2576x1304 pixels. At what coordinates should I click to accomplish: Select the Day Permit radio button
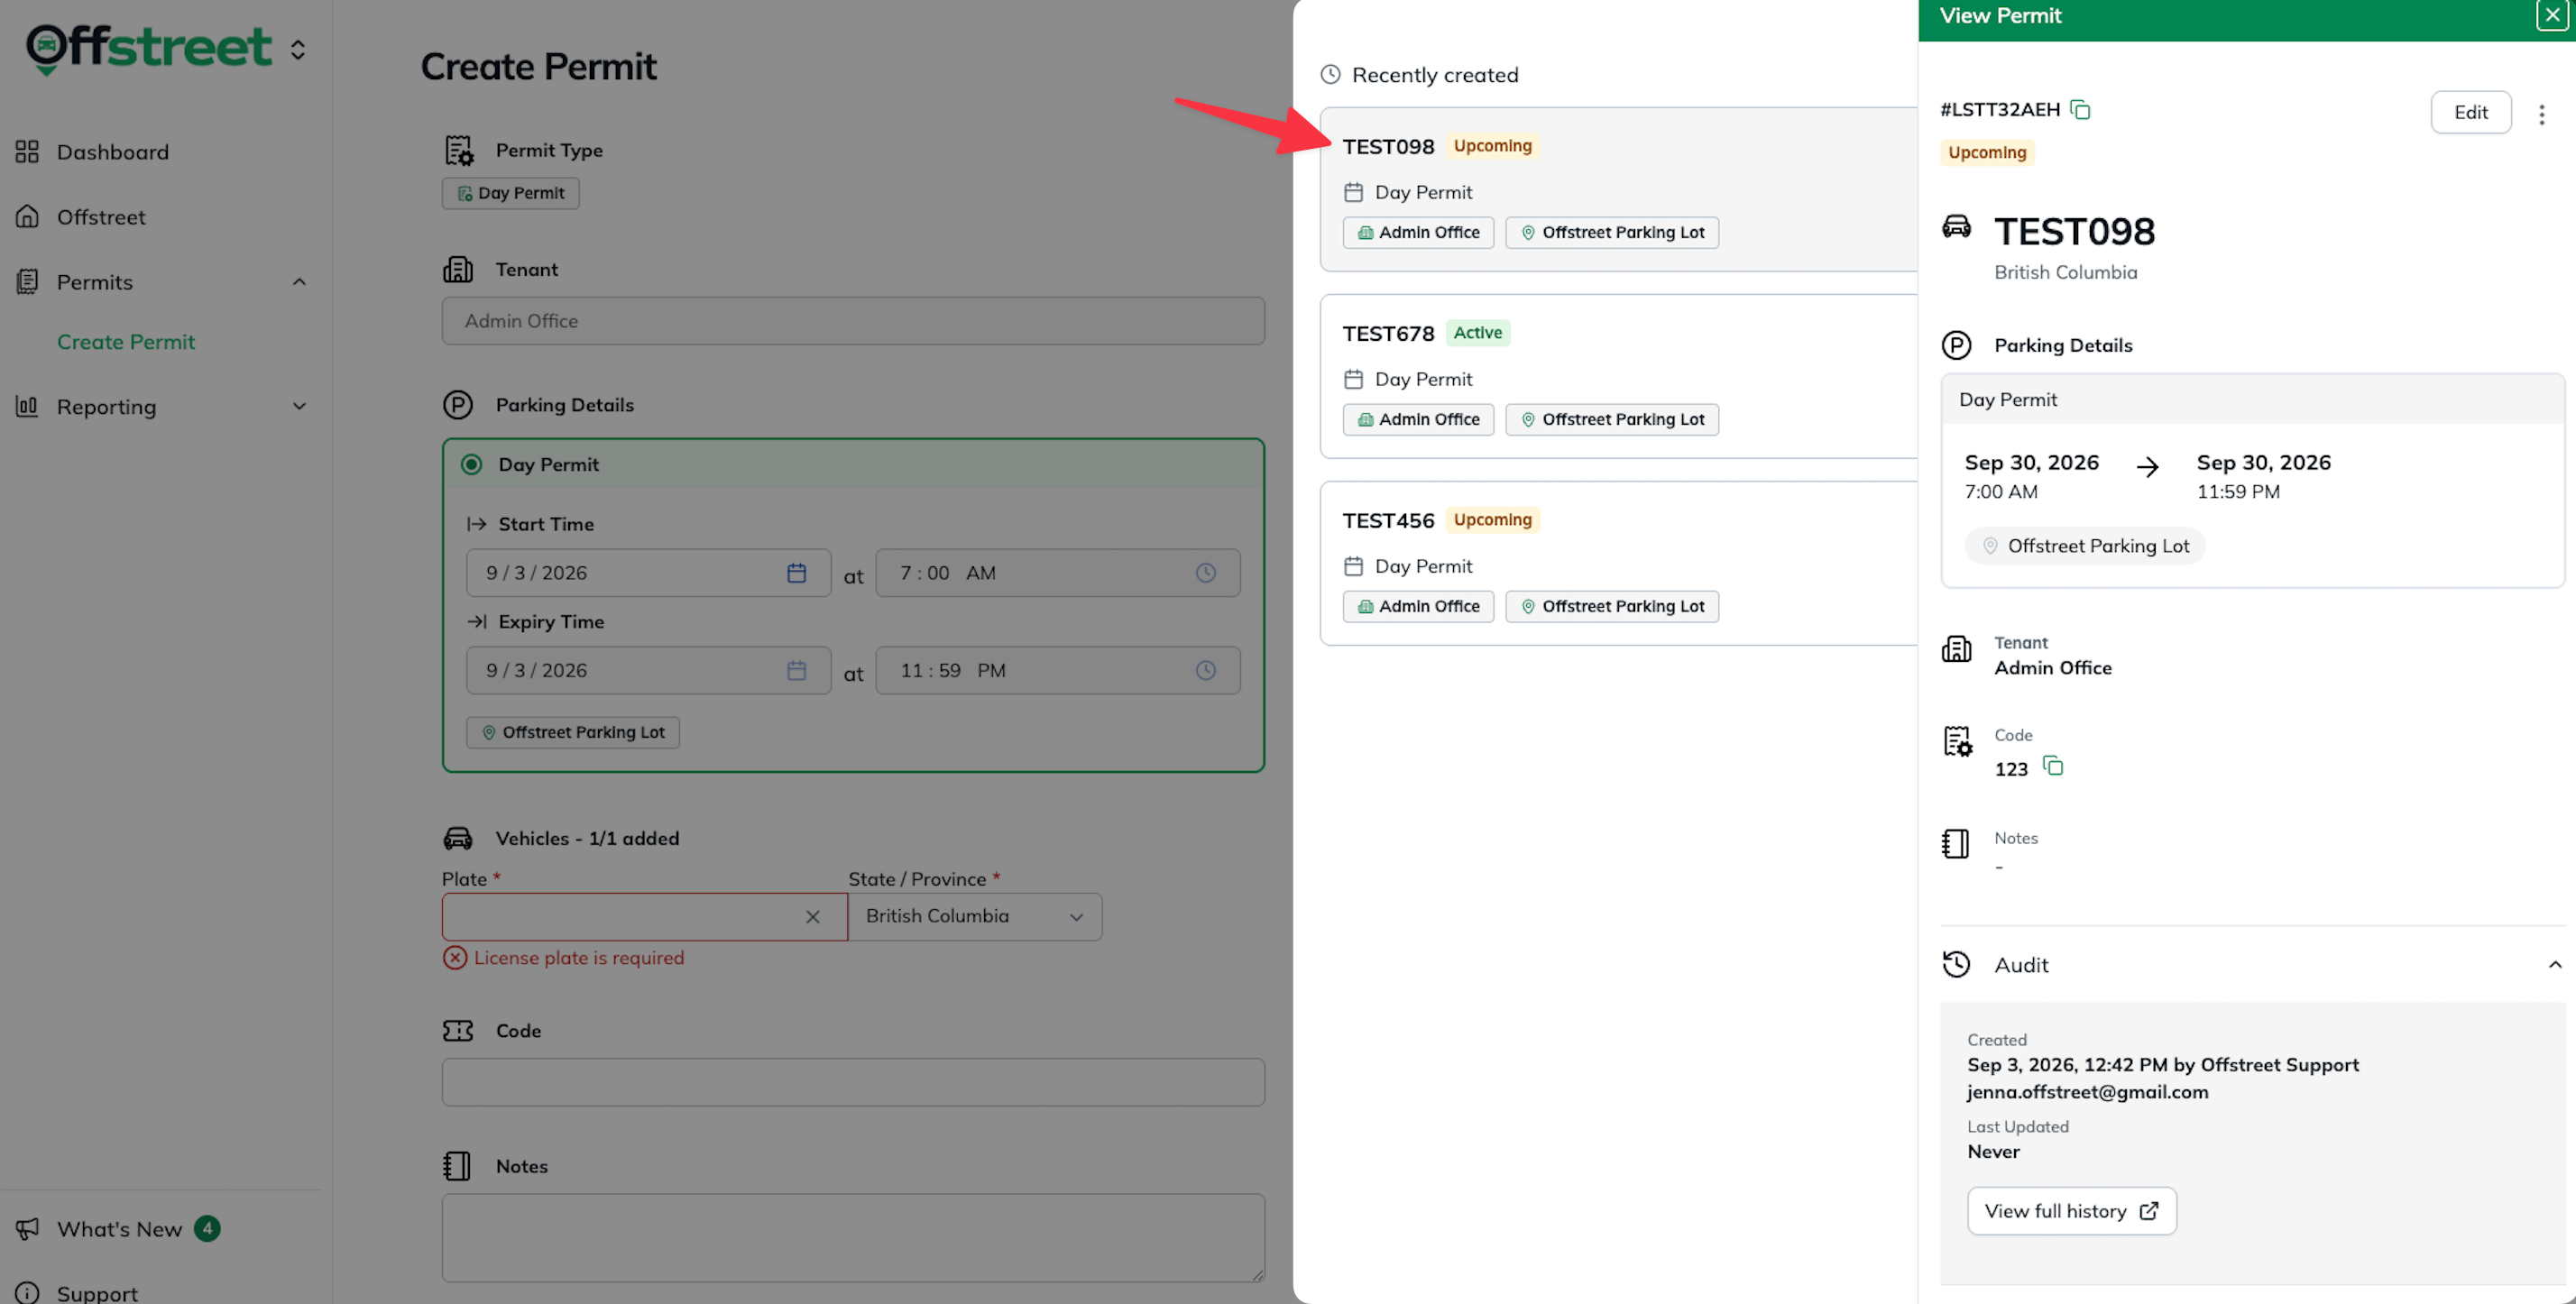click(471, 465)
